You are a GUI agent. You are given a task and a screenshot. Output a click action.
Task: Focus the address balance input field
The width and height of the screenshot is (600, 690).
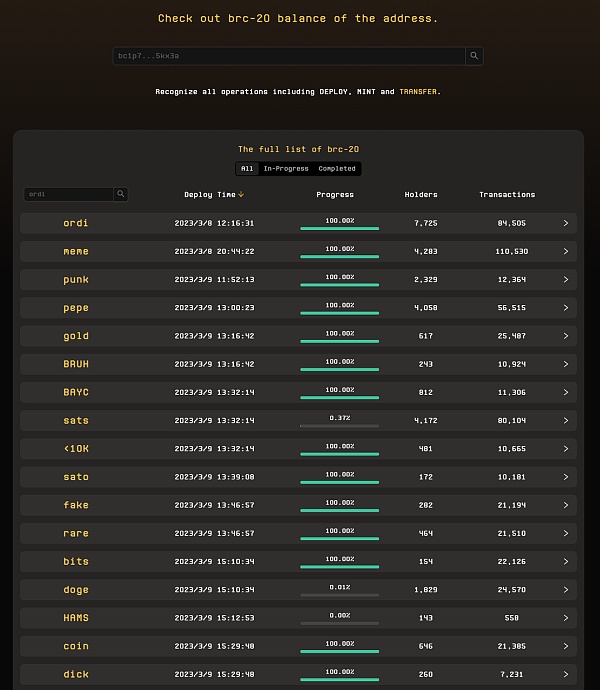pyautogui.click(x=290, y=56)
